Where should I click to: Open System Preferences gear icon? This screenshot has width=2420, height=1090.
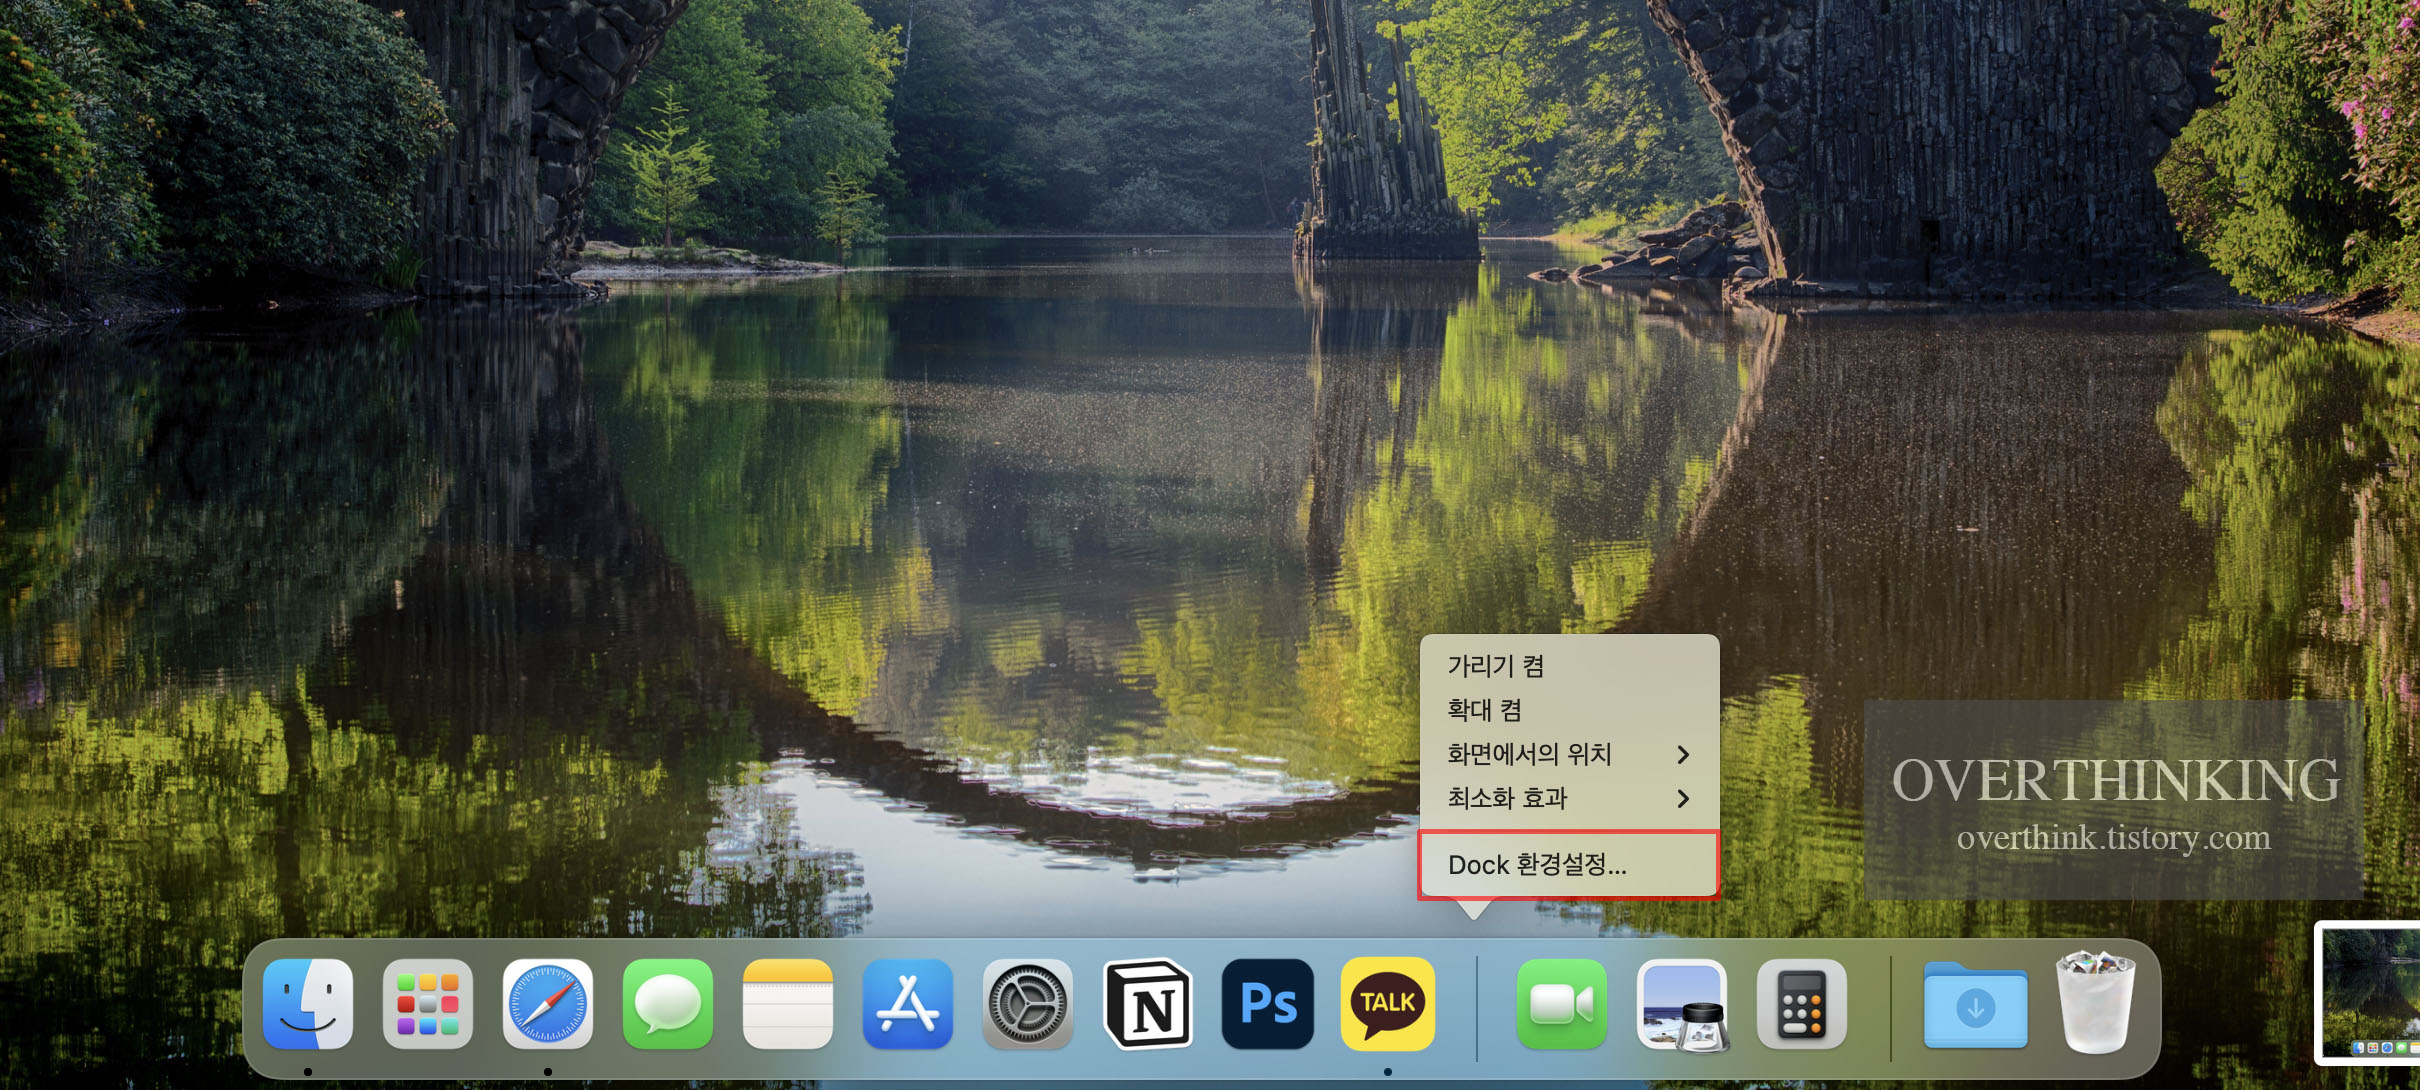point(1027,1004)
